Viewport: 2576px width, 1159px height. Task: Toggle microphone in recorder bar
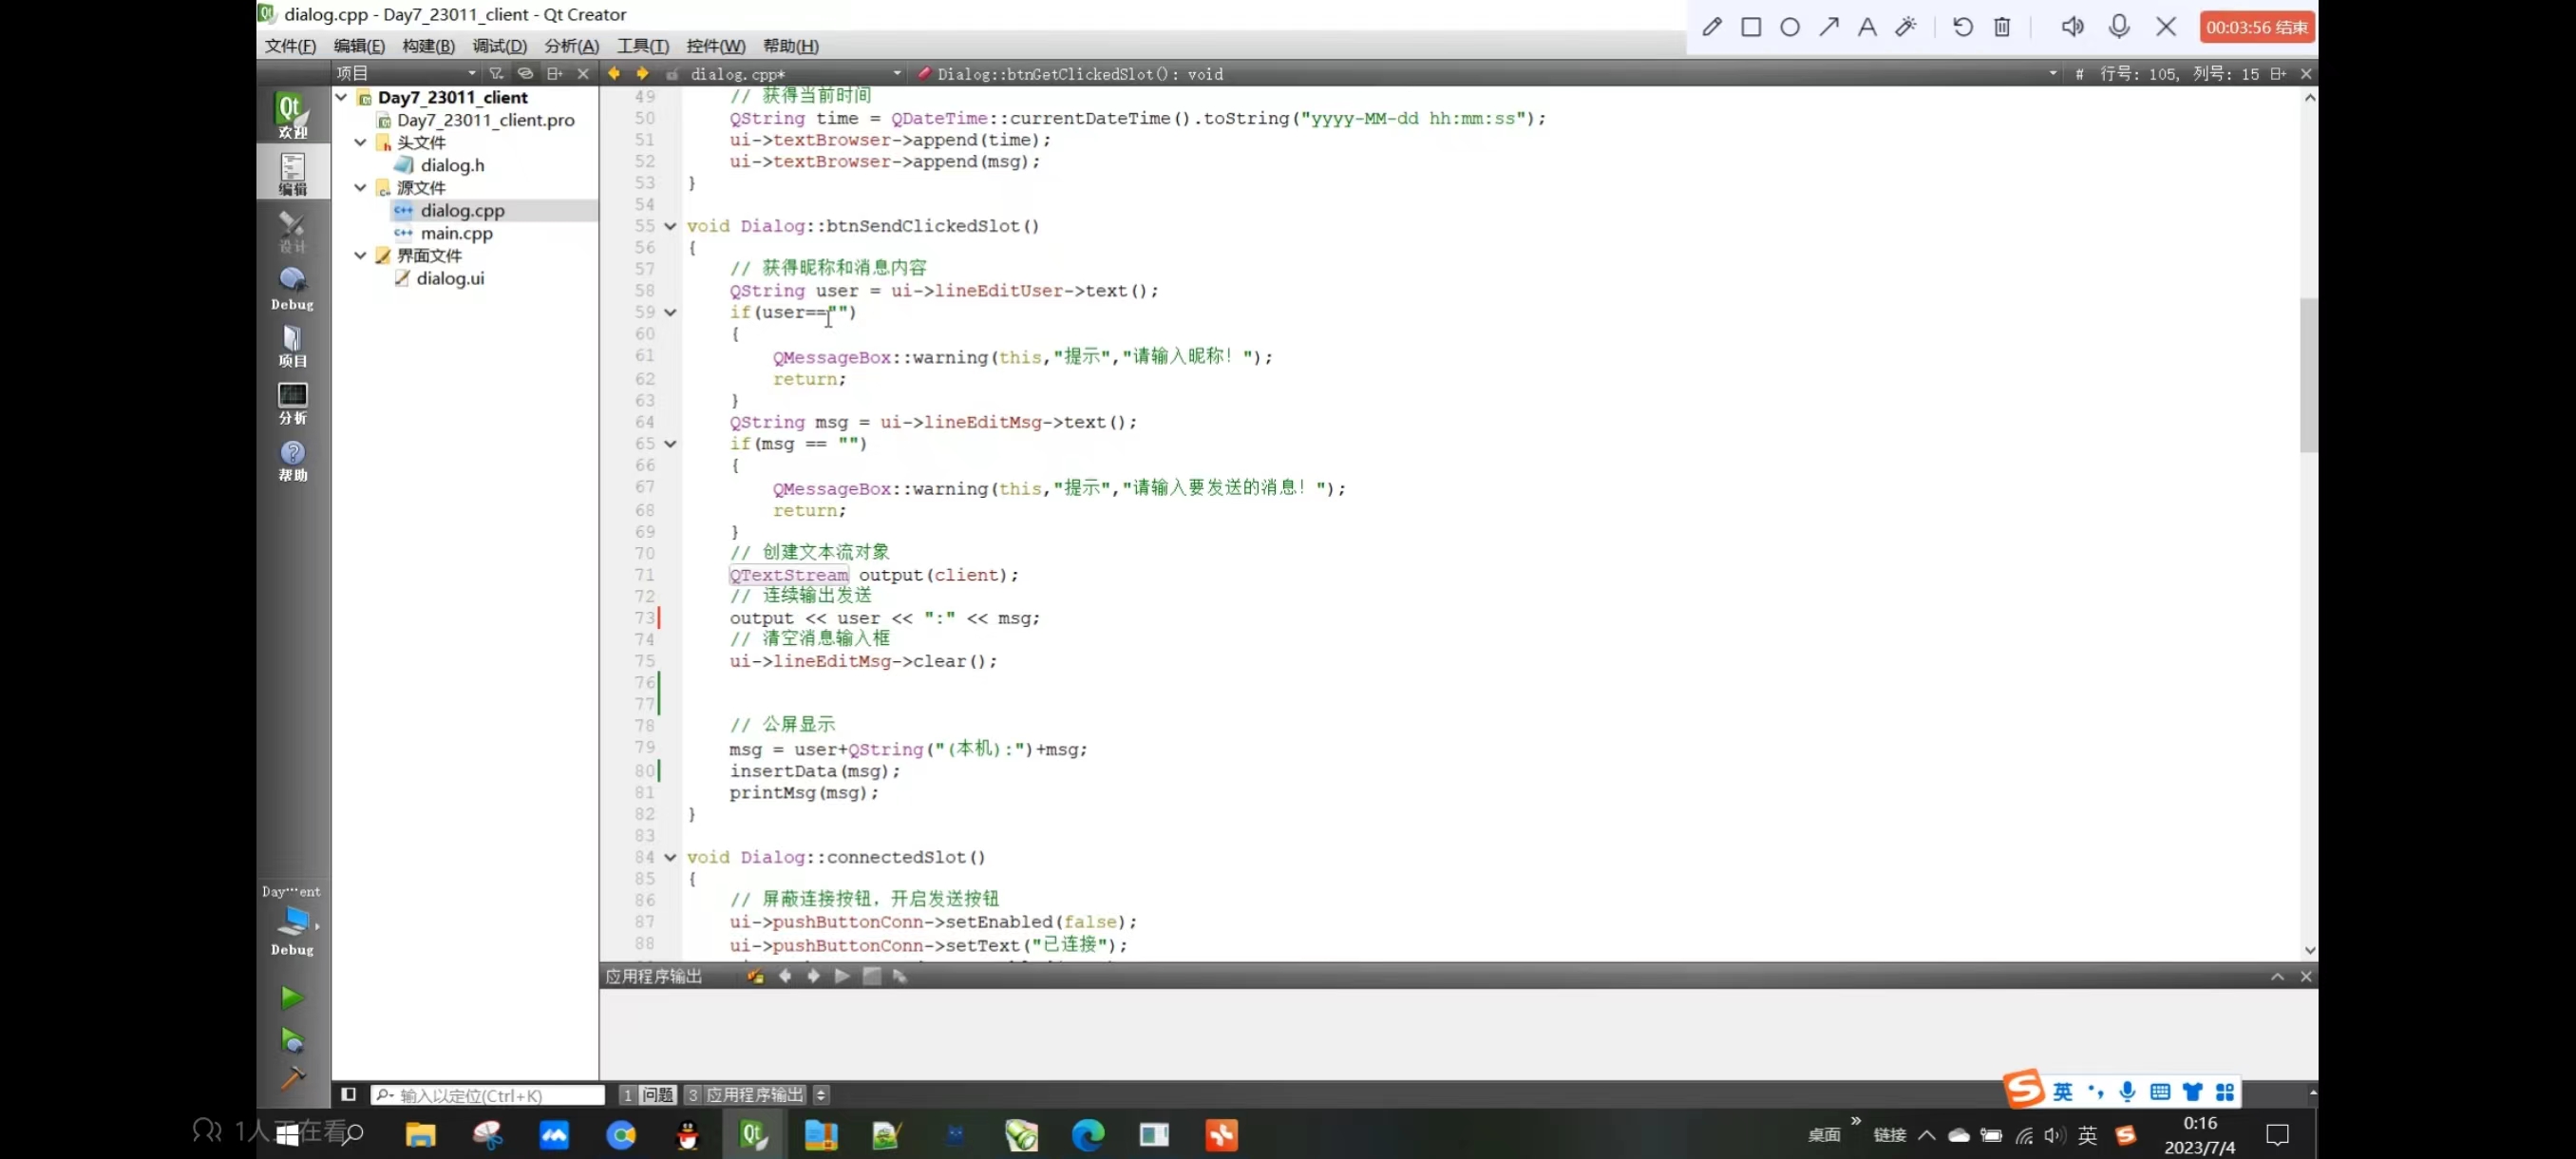(2119, 27)
